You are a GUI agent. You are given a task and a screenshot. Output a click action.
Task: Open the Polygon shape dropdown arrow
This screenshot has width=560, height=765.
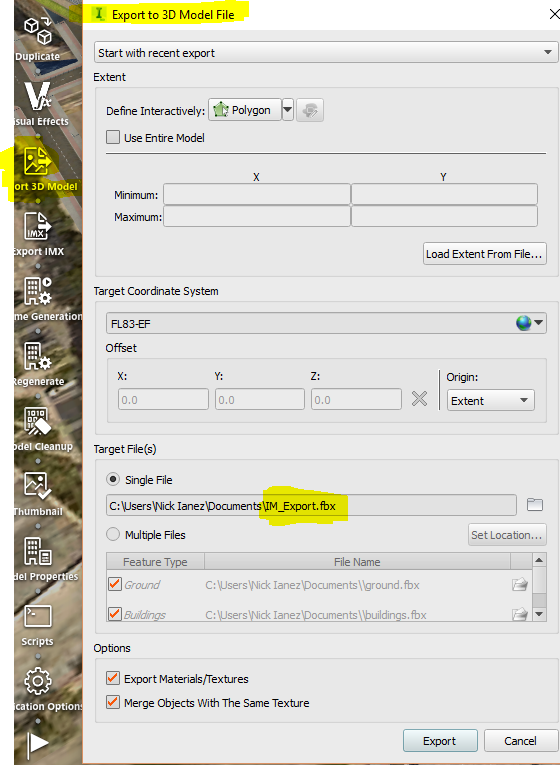click(288, 110)
